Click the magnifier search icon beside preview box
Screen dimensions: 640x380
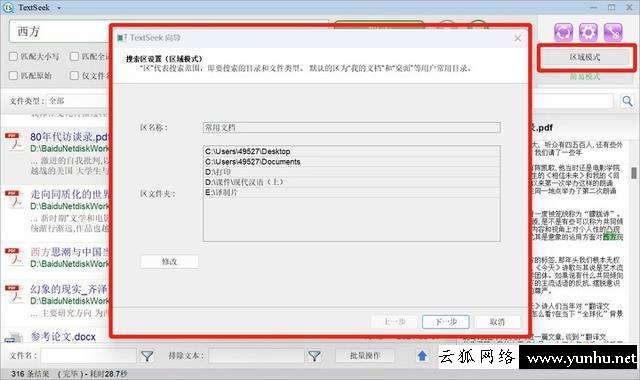click(627, 101)
